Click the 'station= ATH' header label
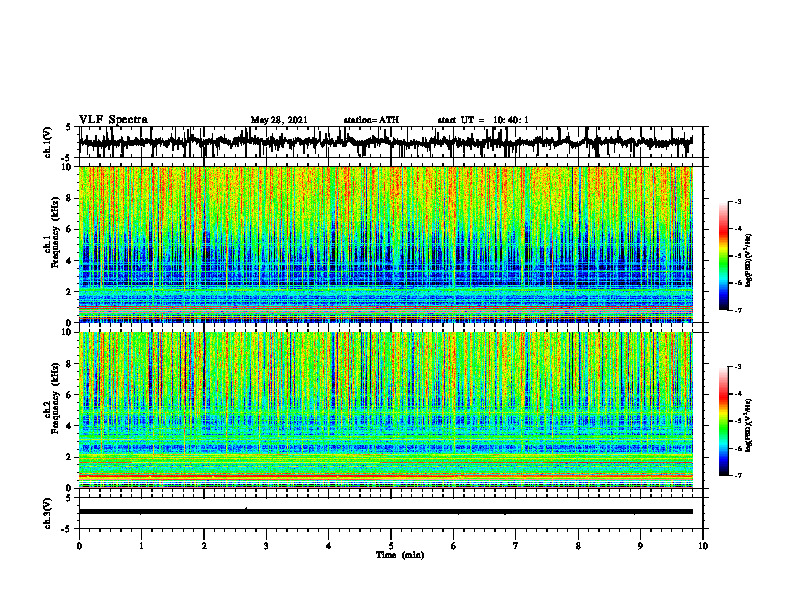 (371, 120)
